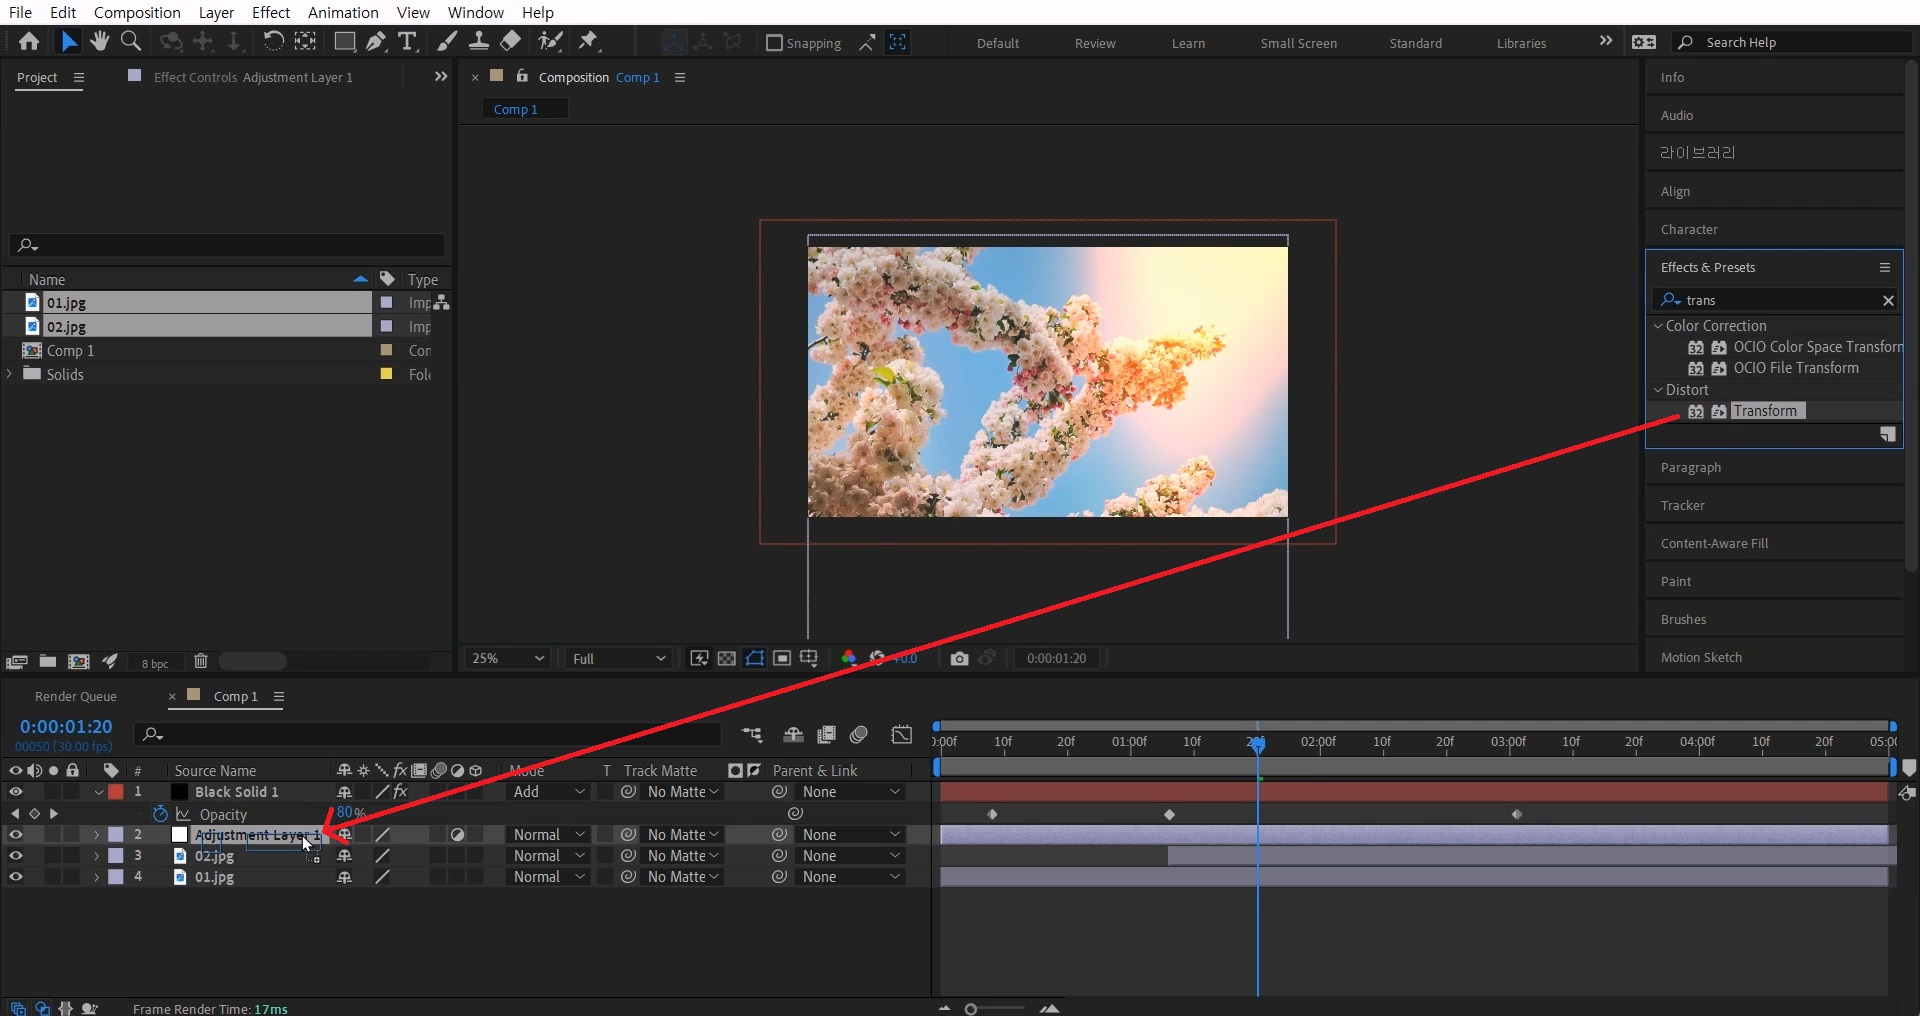The image size is (1920, 1016).
Task: Open the Composition menu
Action: click(x=137, y=12)
